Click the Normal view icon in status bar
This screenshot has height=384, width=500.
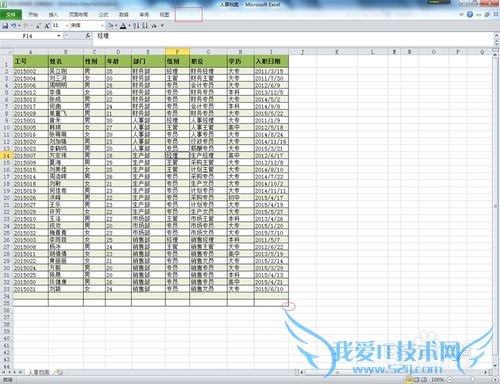tap(408, 379)
